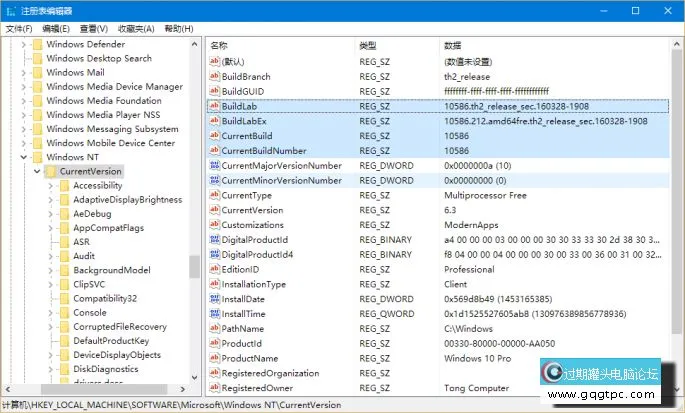
Task: Collapse the CurrentVersion tree node
Action: (37, 171)
